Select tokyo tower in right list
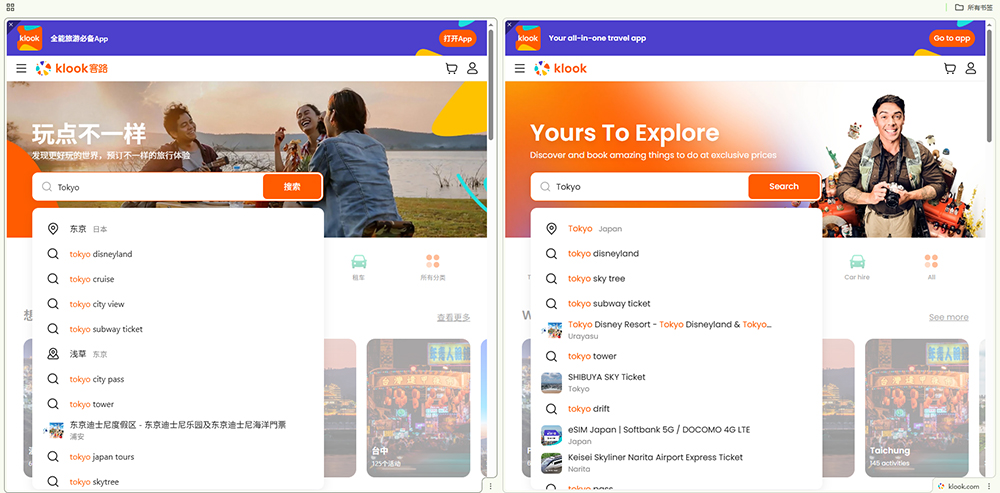 click(x=676, y=356)
